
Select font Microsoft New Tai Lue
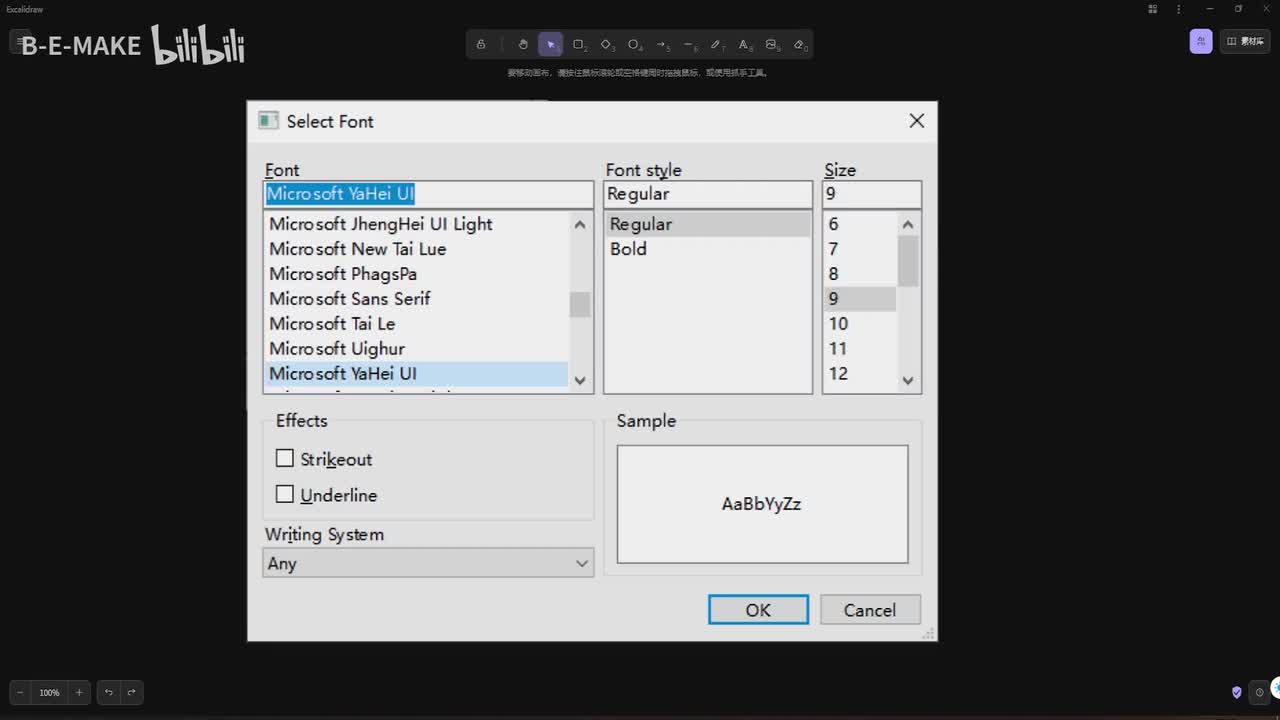pos(417,249)
